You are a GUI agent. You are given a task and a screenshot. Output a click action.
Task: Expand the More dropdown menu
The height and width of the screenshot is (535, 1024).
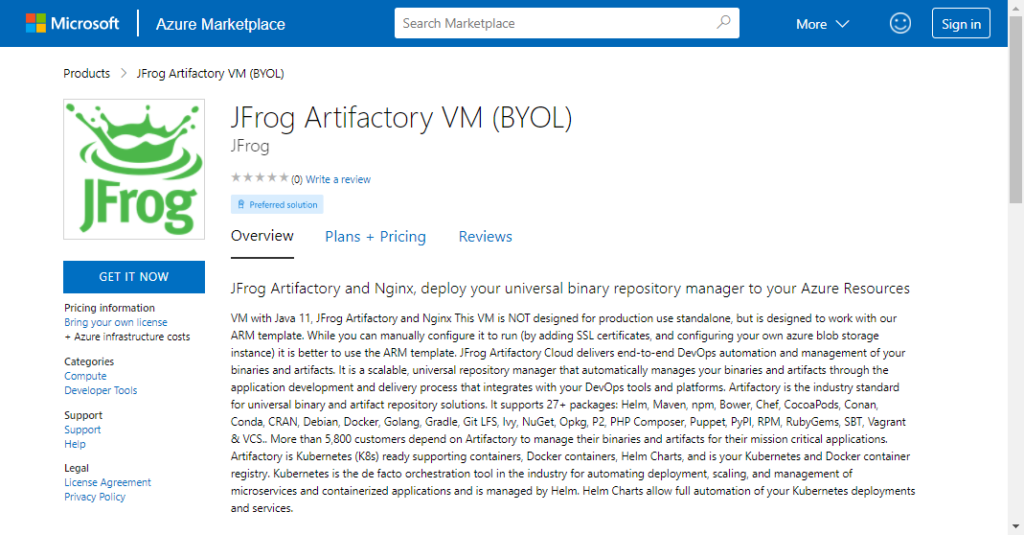(x=822, y=24)
